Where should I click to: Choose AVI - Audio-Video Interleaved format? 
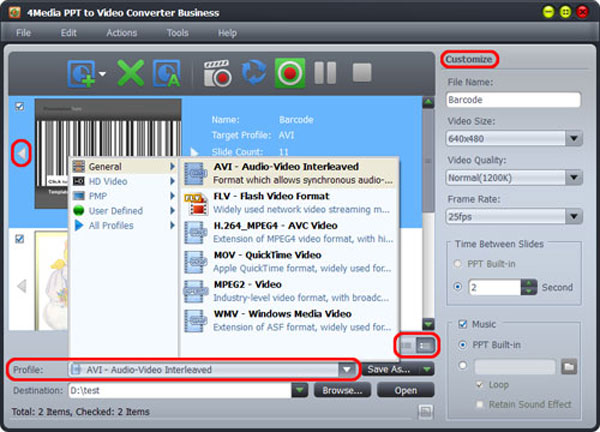click(290, 173)
